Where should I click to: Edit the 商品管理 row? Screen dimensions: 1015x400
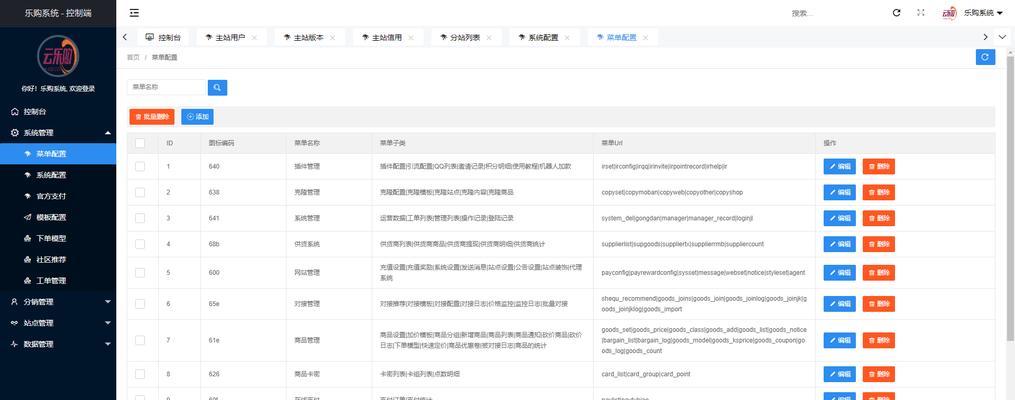pos(840,340)
